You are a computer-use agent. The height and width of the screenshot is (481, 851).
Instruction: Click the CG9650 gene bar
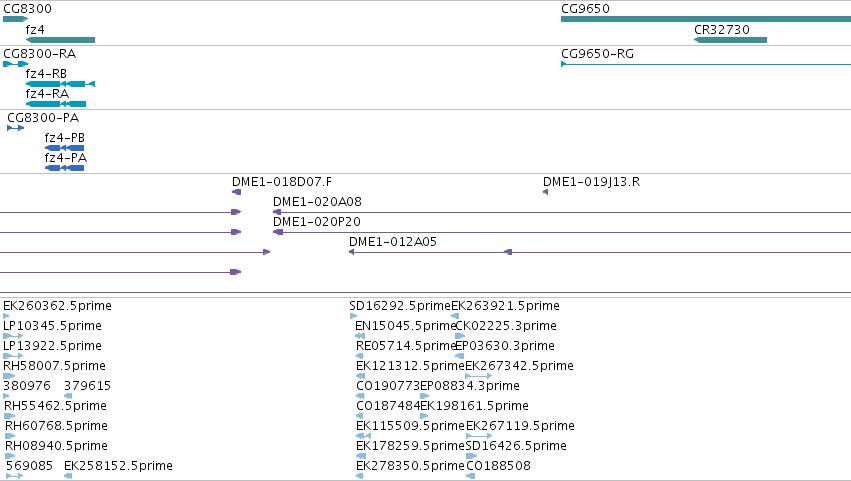706,19
